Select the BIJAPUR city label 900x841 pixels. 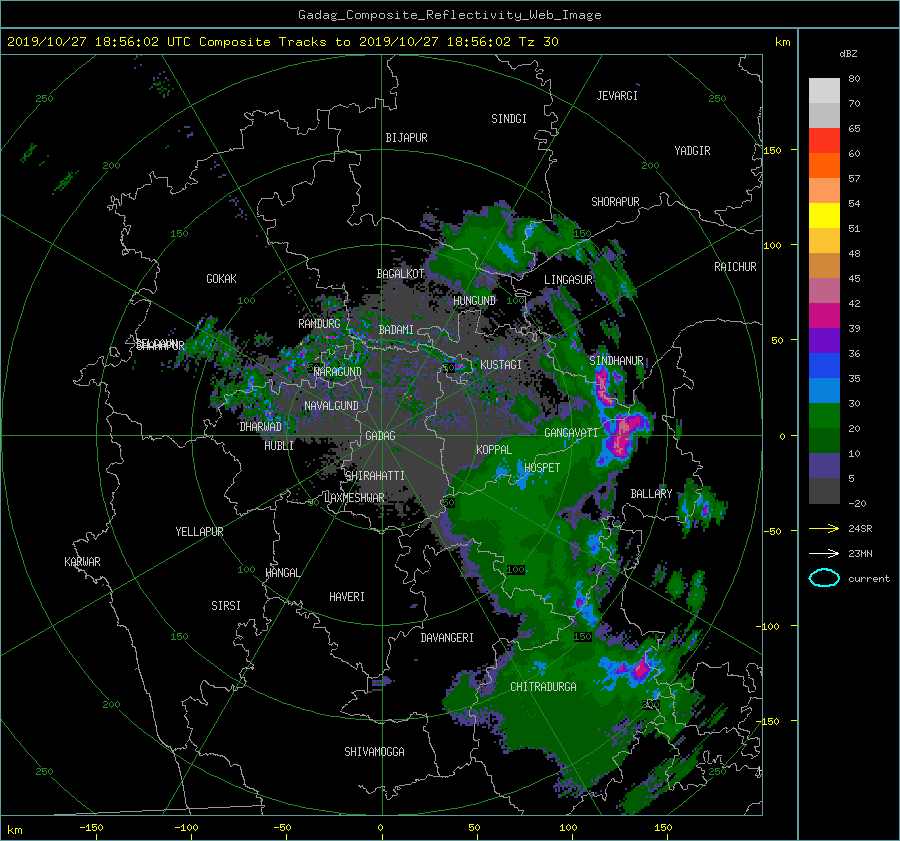click(x=406, y=138)
